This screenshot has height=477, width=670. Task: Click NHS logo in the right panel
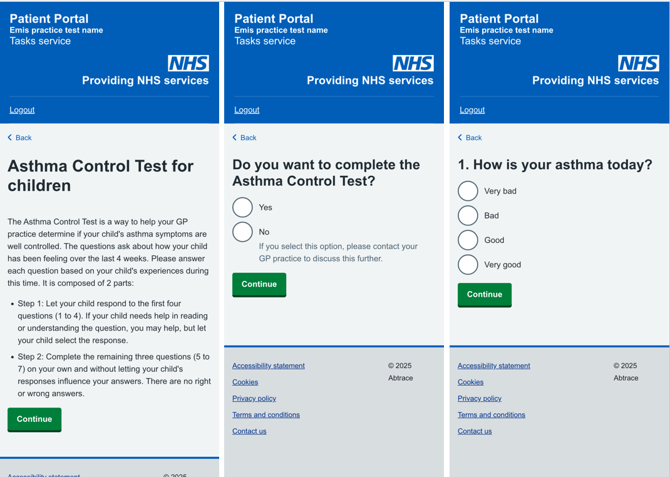638,63
